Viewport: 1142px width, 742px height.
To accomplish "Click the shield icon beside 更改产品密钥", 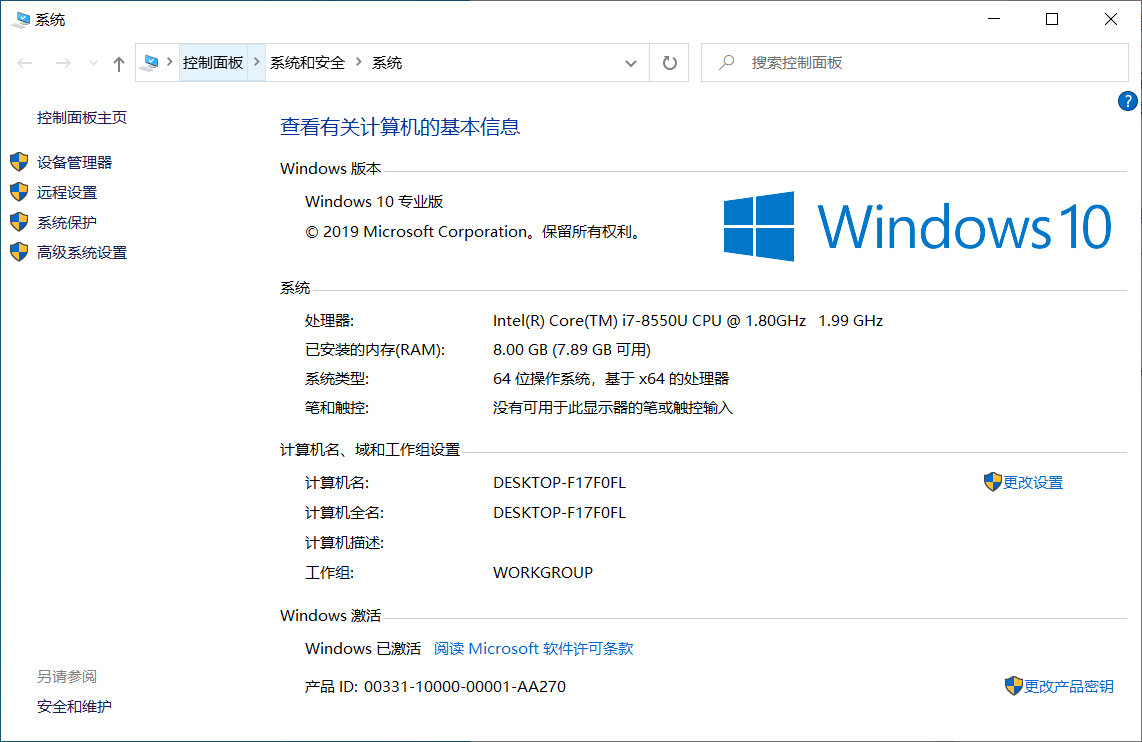I will (1013, 685).
